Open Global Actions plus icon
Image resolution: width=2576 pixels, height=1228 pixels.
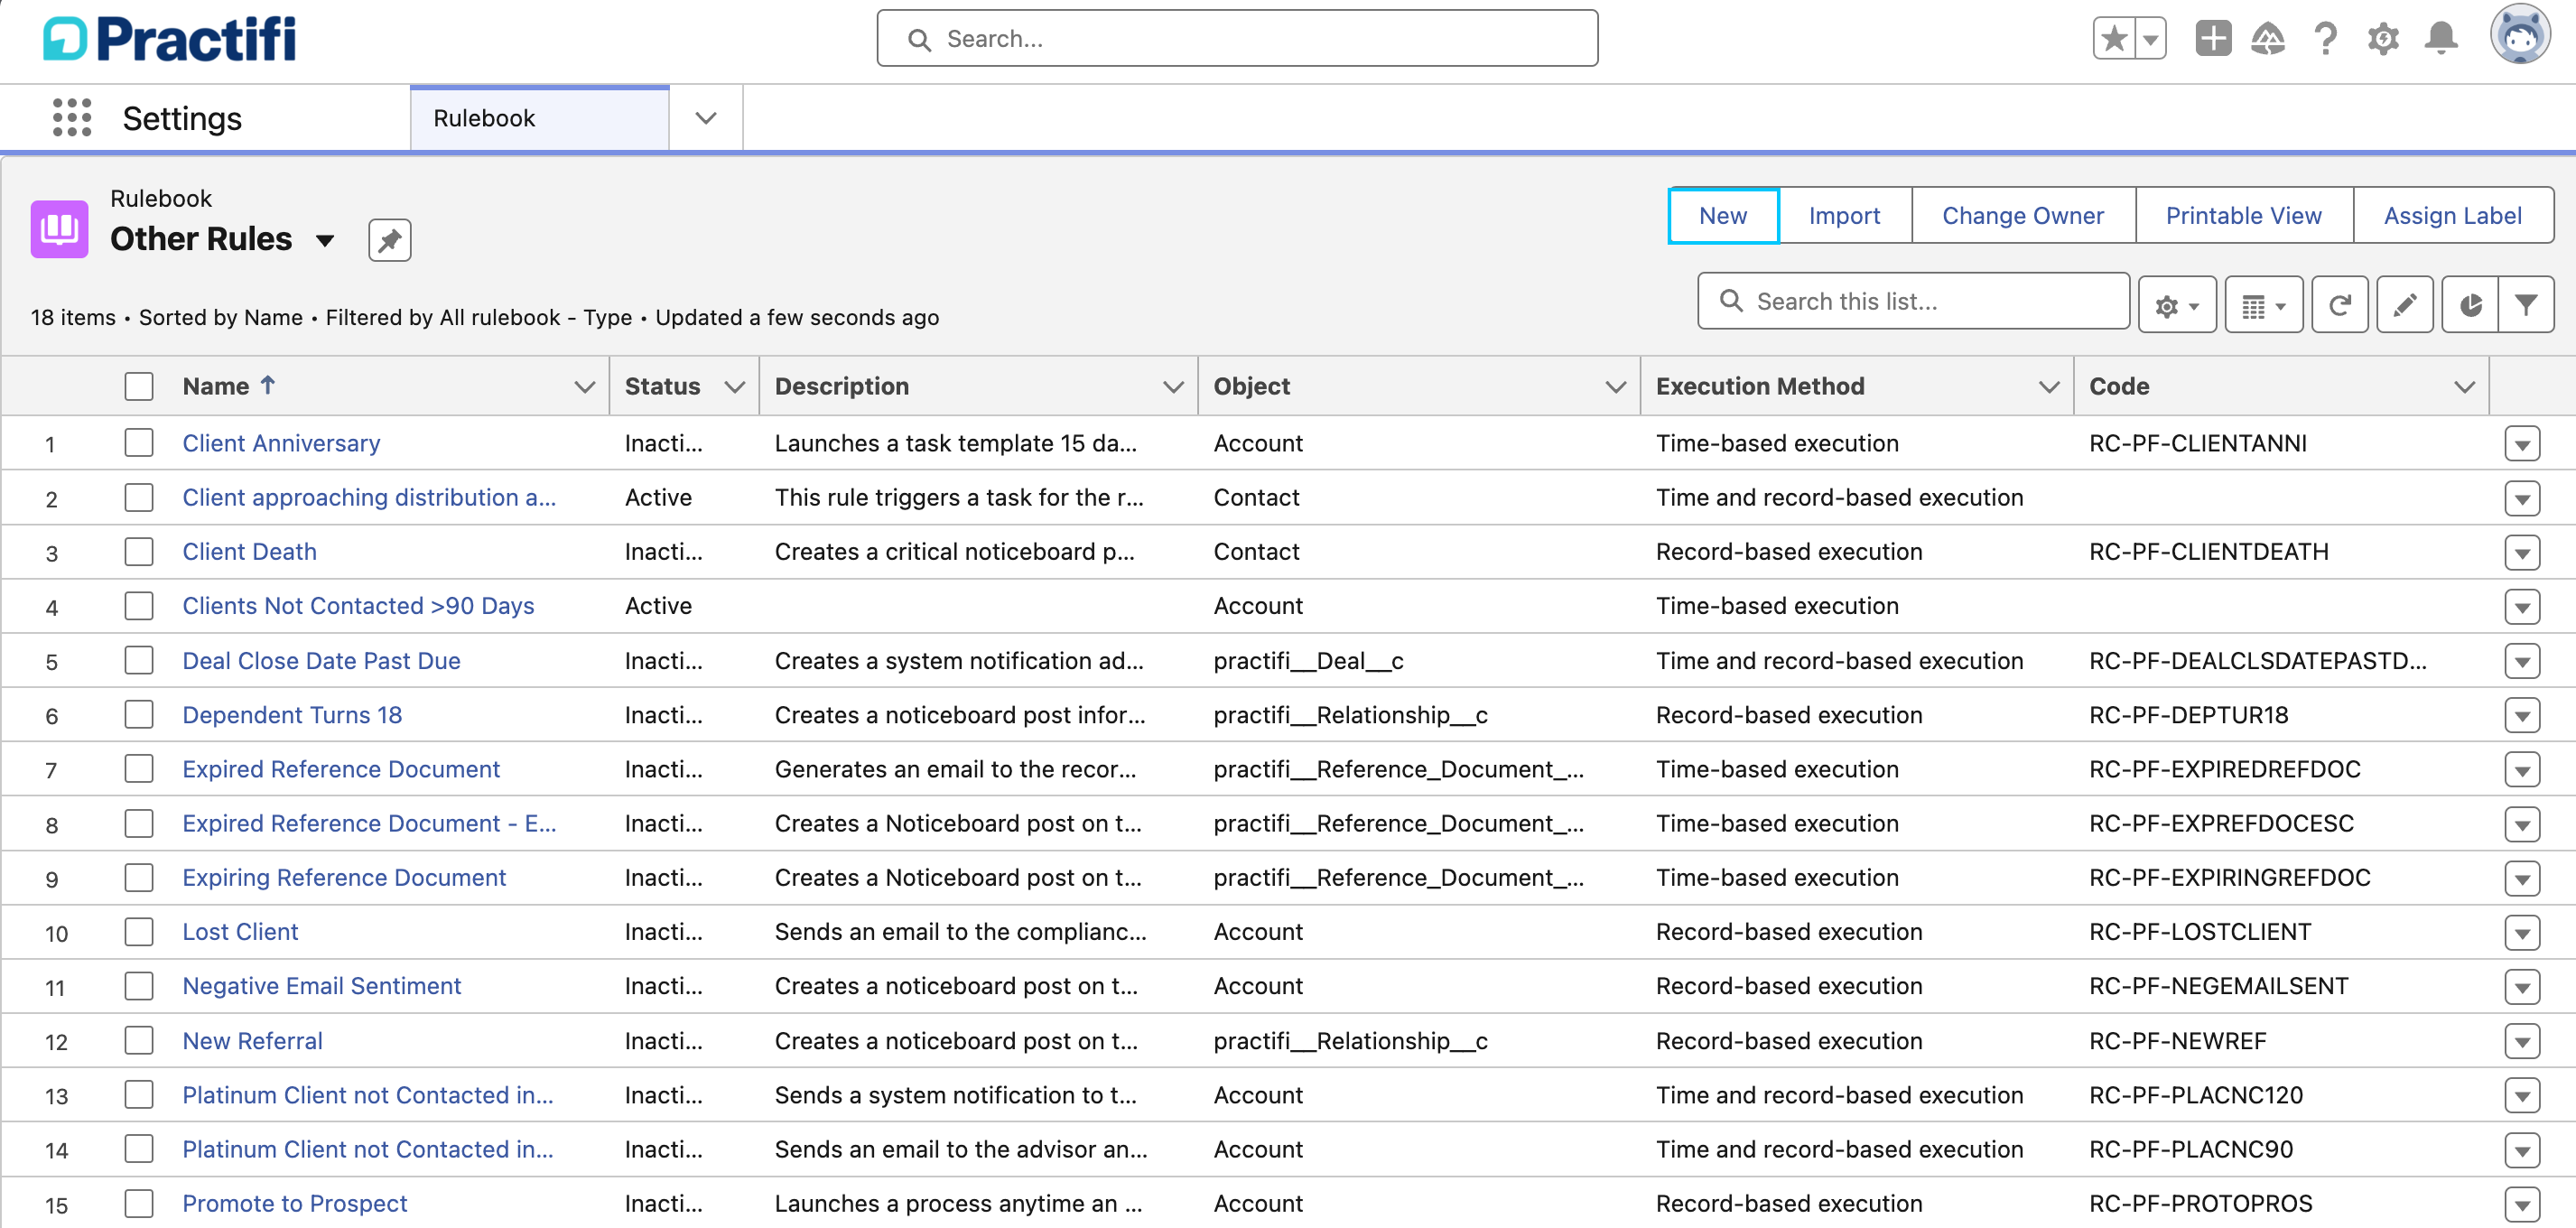2213,39
